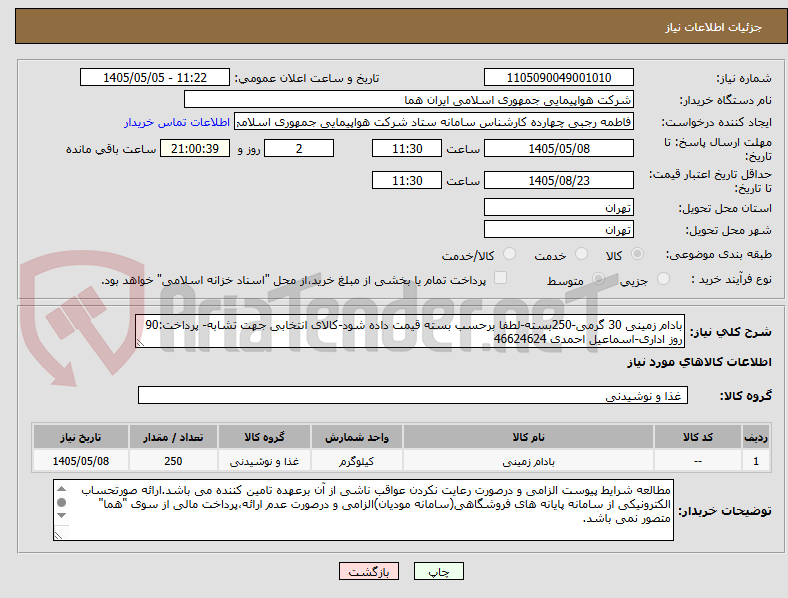Click the quantity cell showing 250
This screenshot has width=788, height=598.
point(173,461)
